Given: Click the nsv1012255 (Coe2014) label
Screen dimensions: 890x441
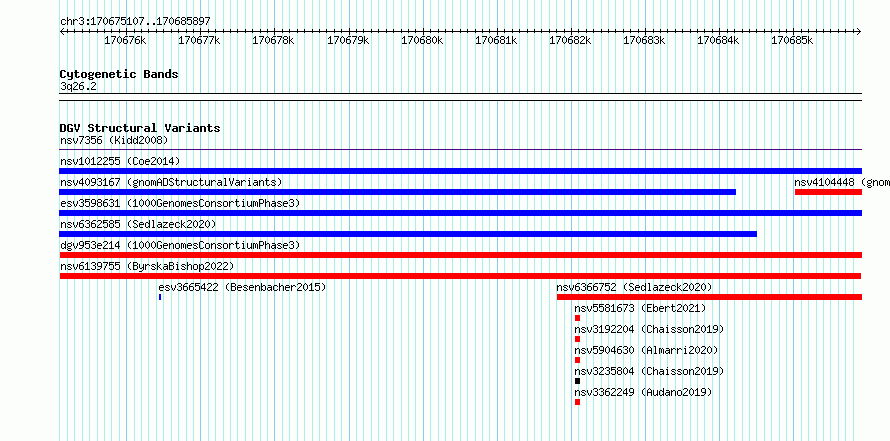Looking at the screenshot, I should pos(120,161).
